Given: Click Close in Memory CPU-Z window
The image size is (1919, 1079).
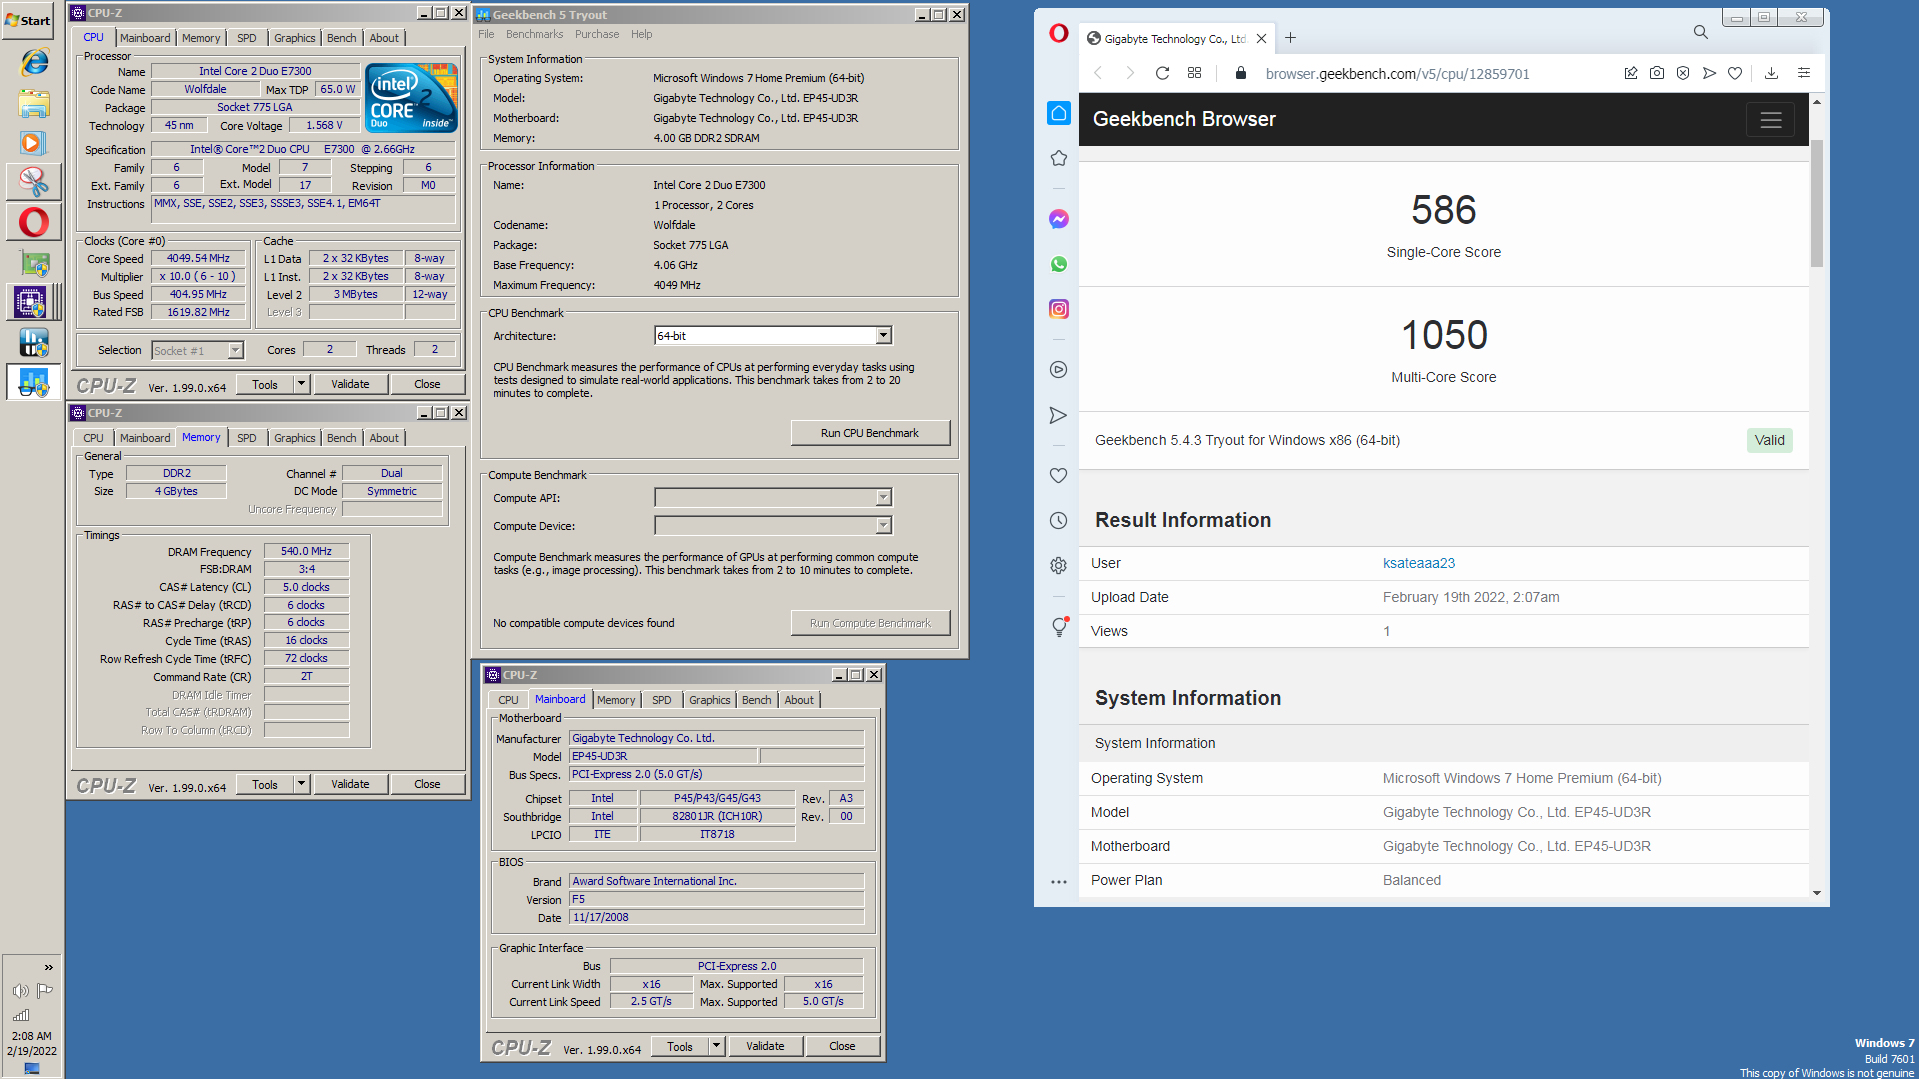Looking at the screenshot, I should 427,784.
